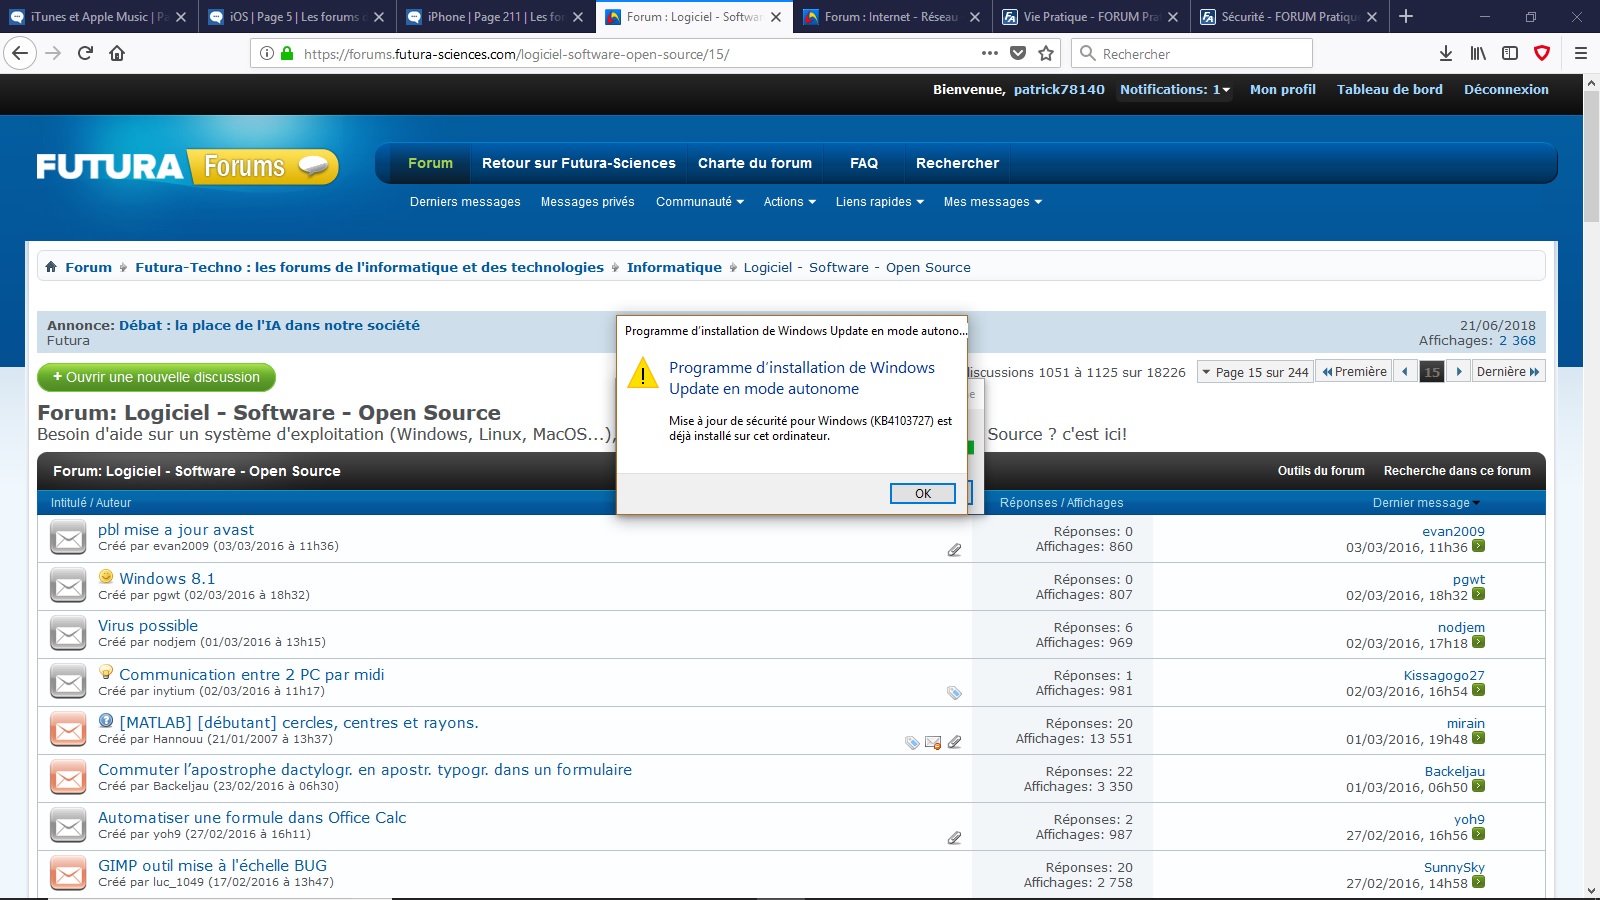Open the Firefox hamburger menu
Screen dimensions: 1600x900
pyautogui.click(x=1581, y=53)
